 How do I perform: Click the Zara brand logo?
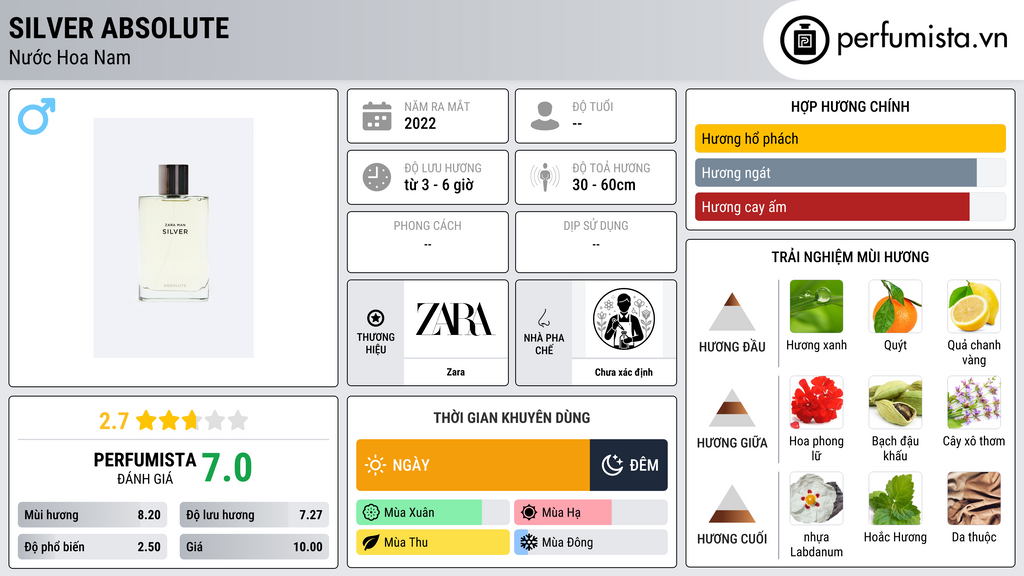[455, 319]
